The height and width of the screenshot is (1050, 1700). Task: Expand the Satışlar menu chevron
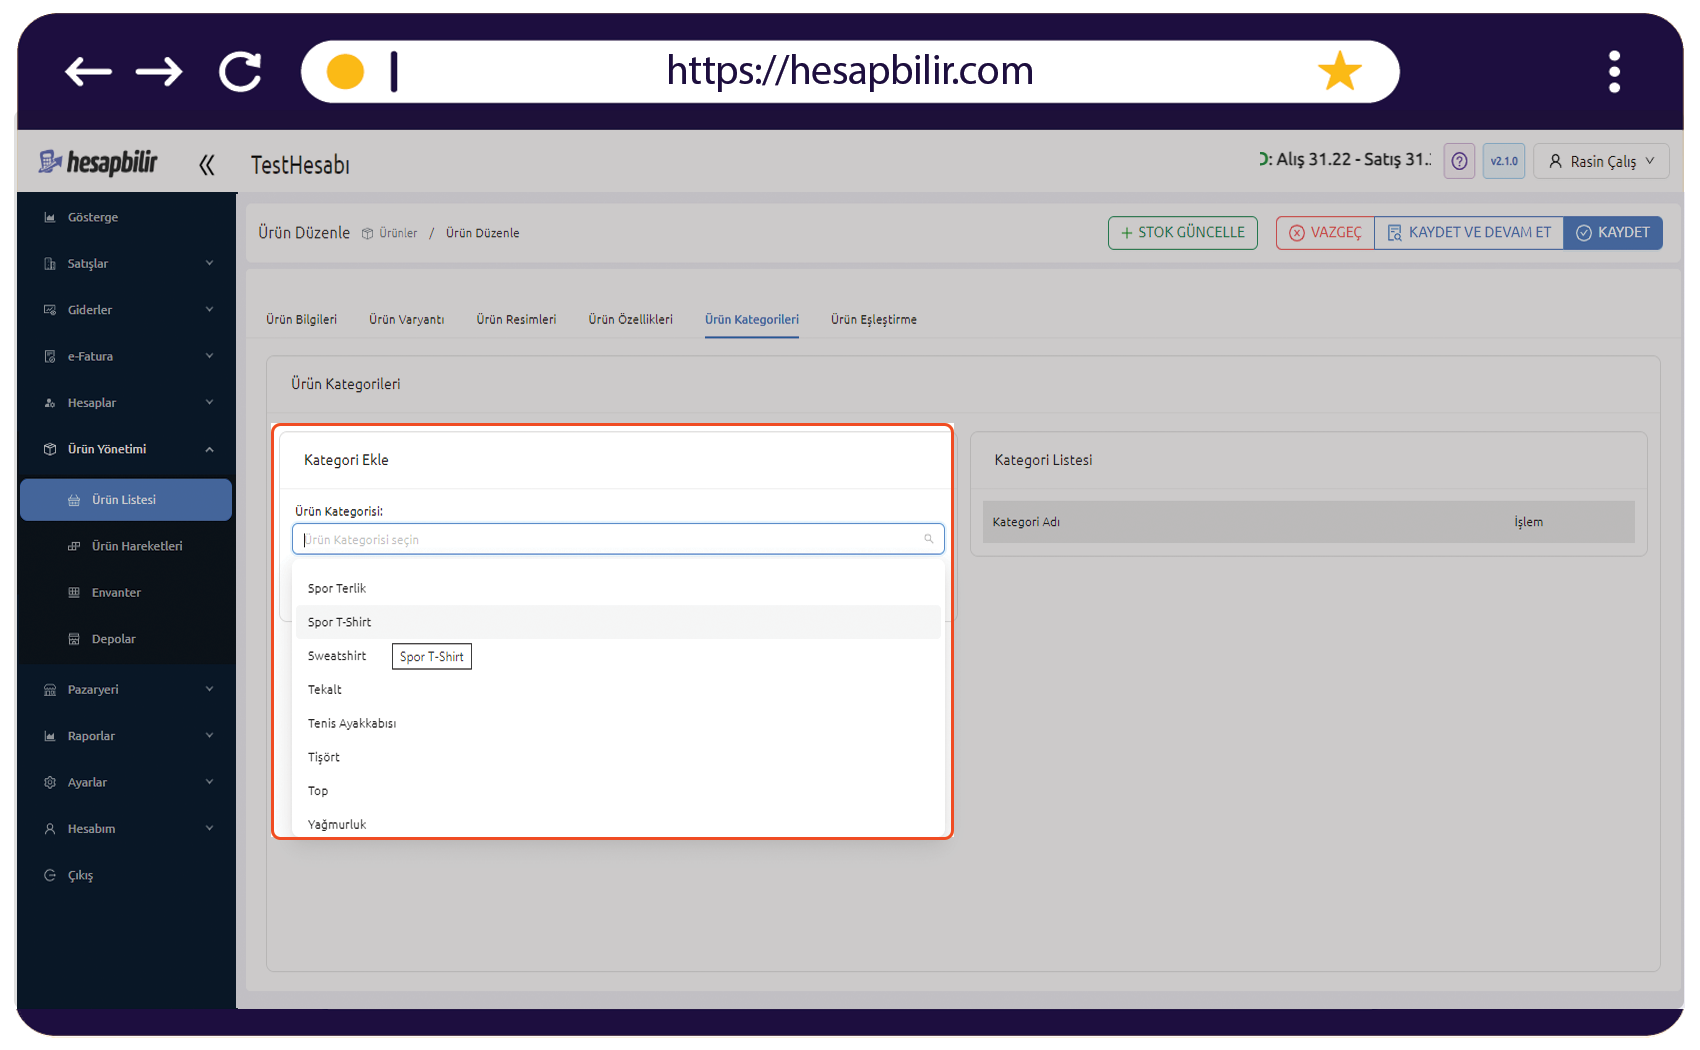click(x=210, y=263)
